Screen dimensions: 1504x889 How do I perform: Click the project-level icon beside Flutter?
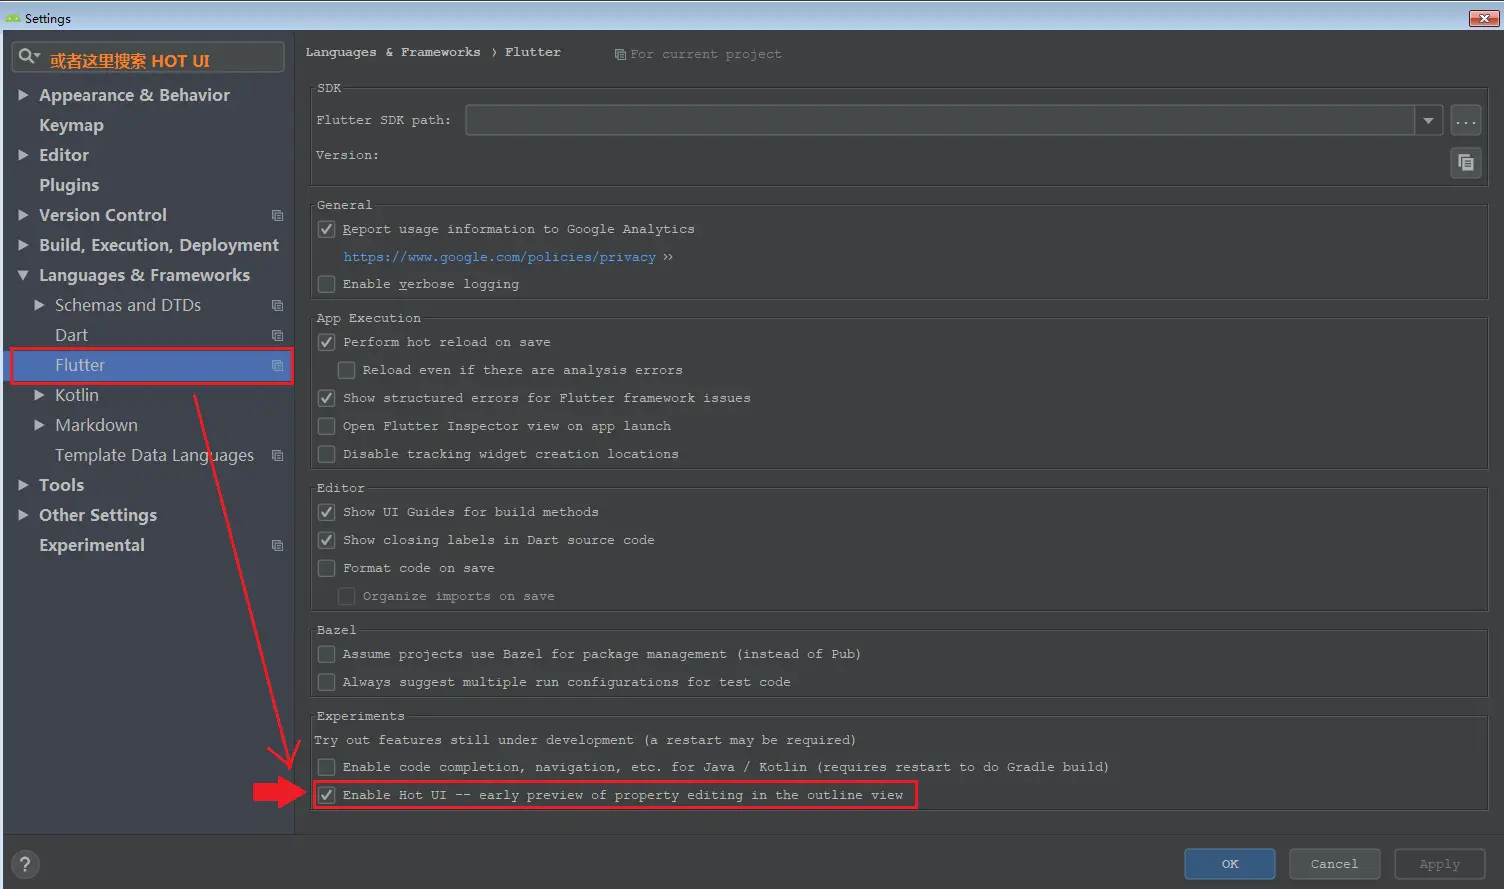(x=278, y=365)
